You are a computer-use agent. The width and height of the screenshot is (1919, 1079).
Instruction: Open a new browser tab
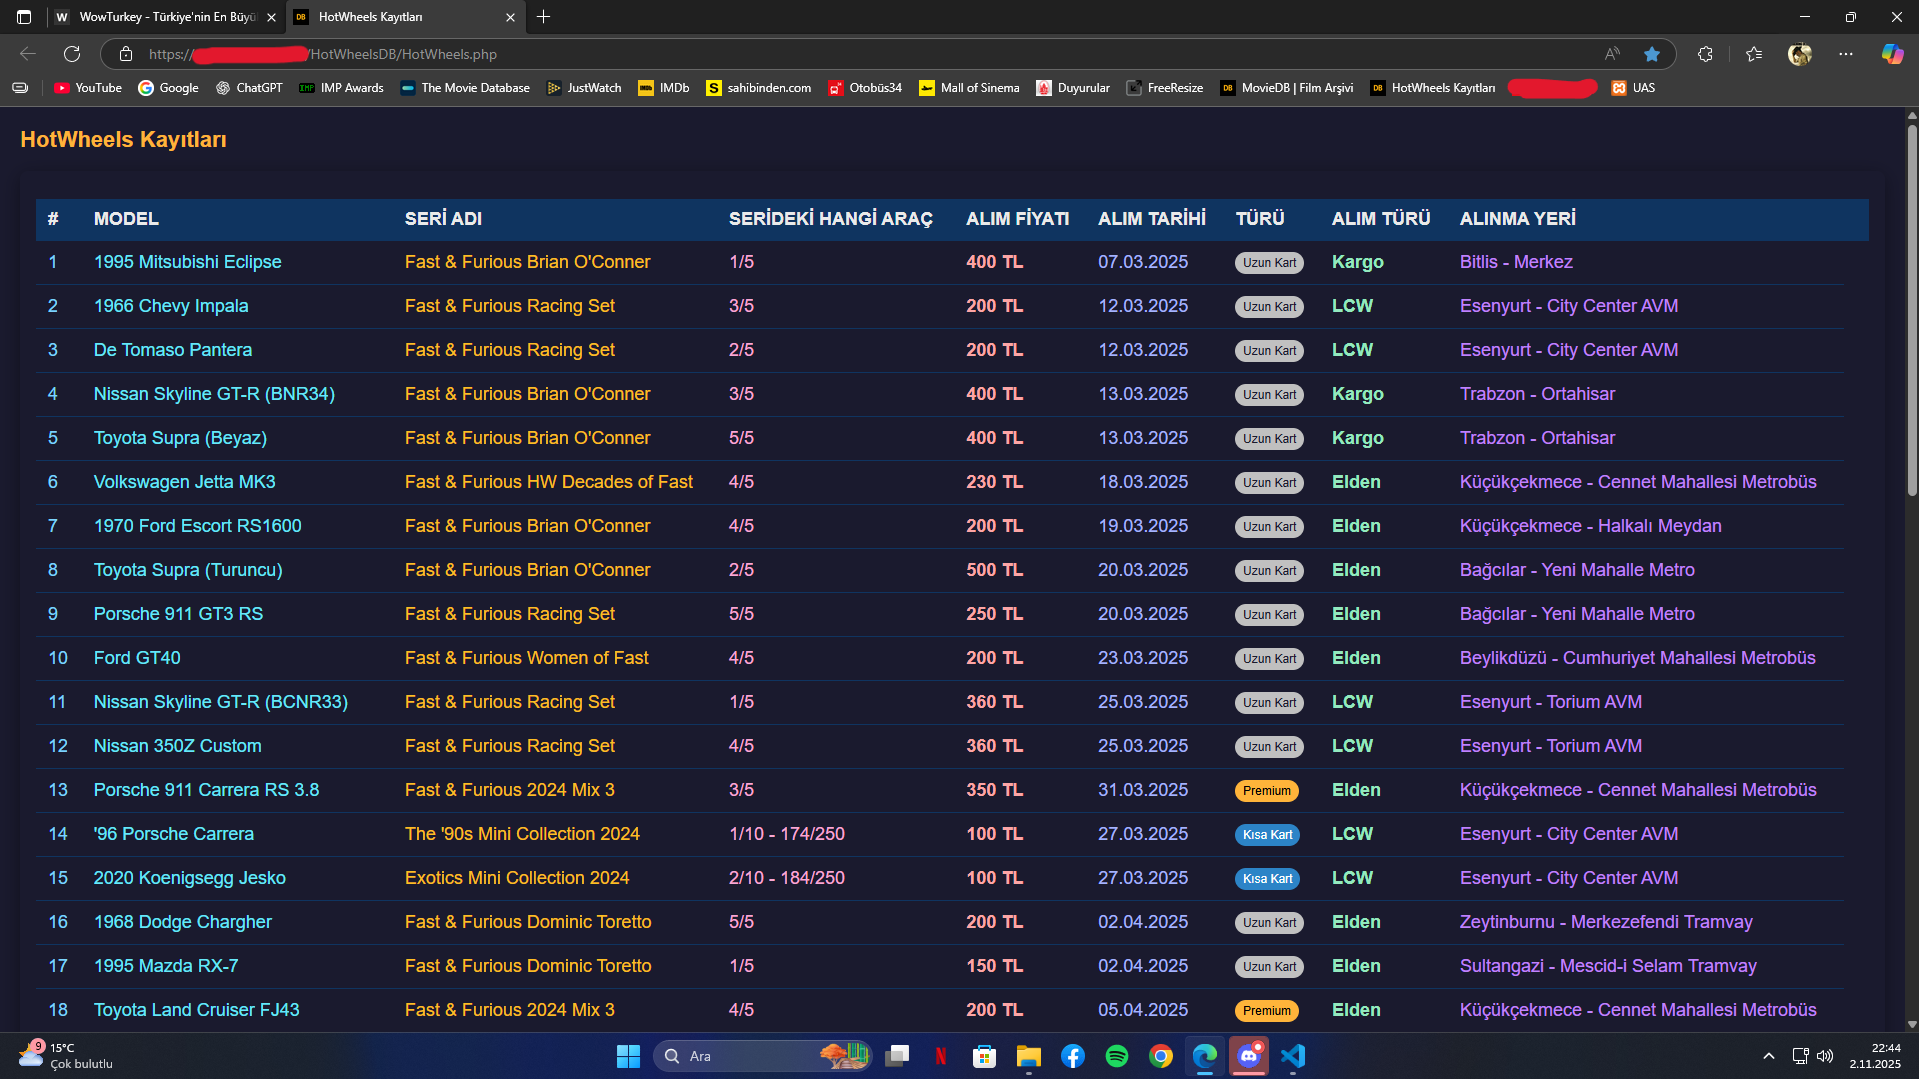click(543, 17)
